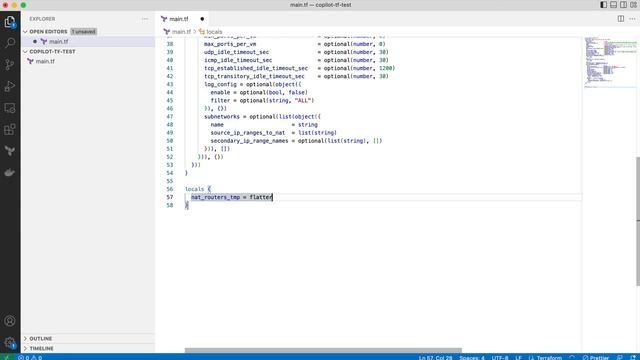Change indentation via Spaces: 4

point(472,358)
